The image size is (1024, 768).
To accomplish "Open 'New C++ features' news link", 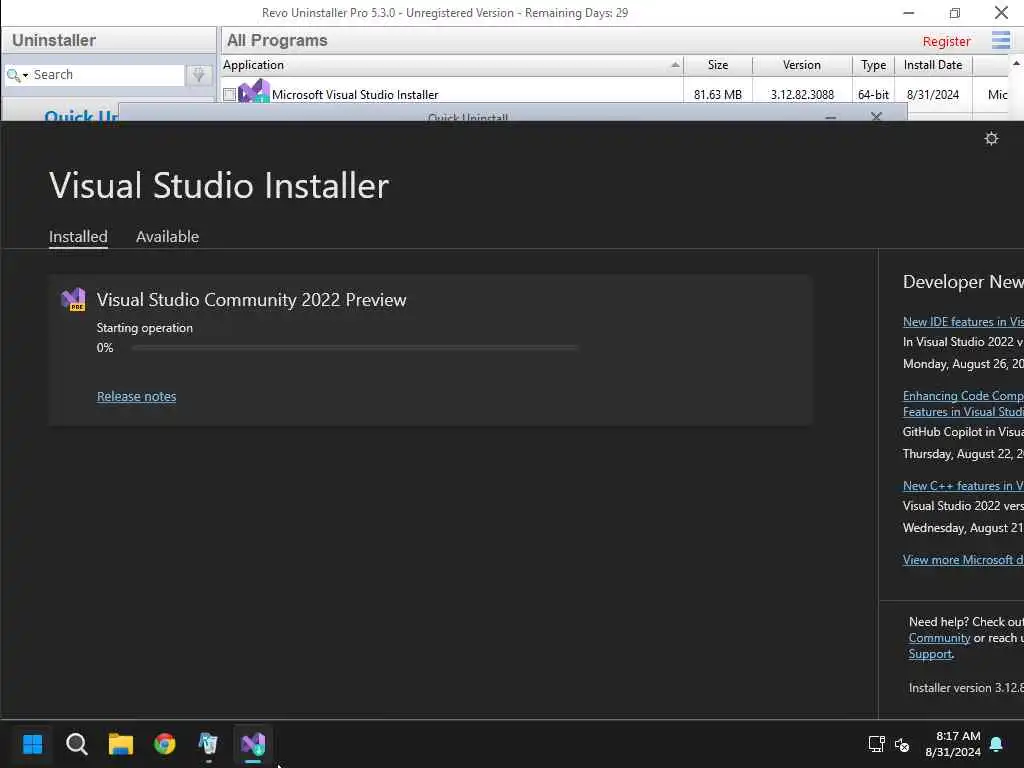I will pos(963,486).
